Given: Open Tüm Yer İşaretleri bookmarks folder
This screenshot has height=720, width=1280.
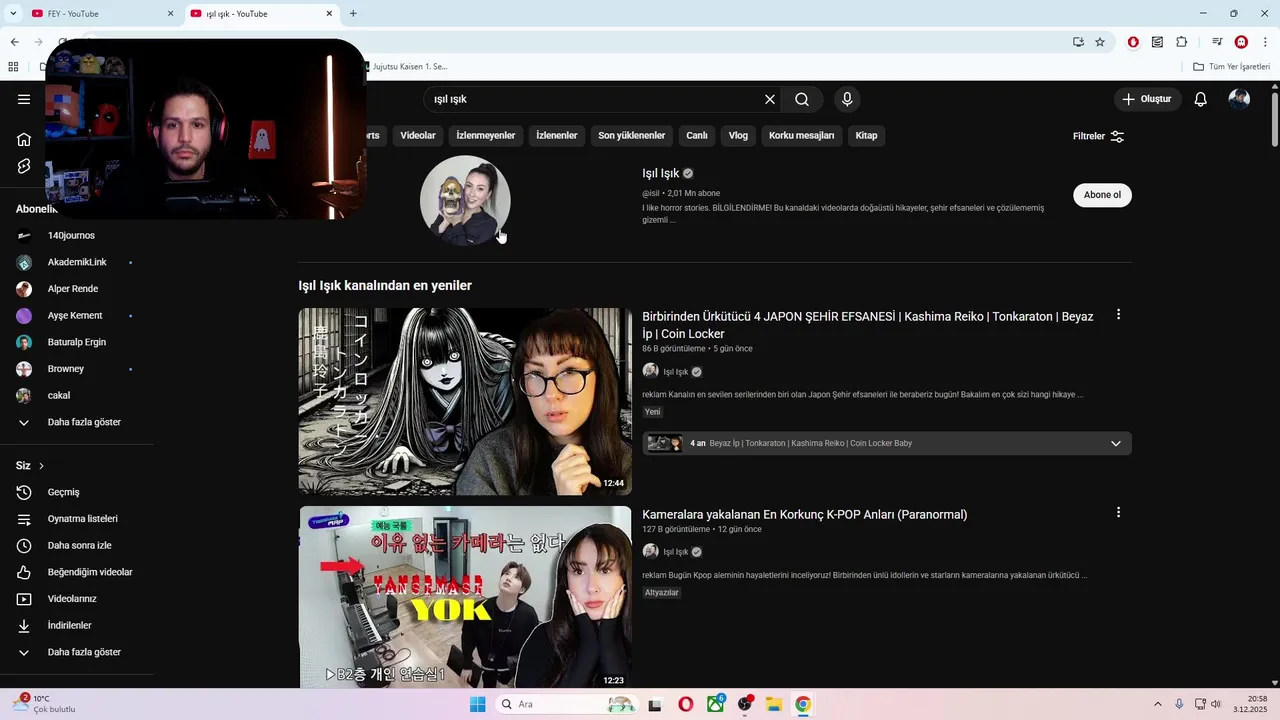Looking at the screenshot, I should point(1232,67).
